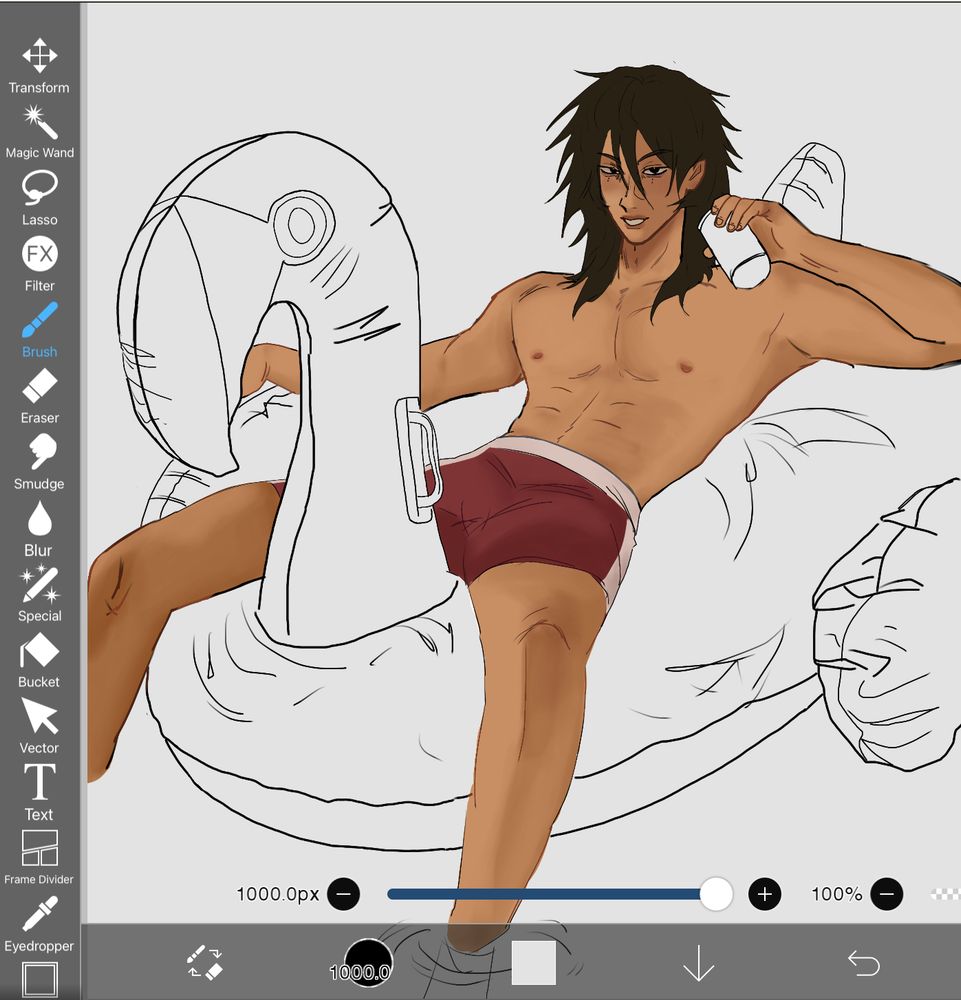Click the checkered opacity slider track

click(946, 894)
